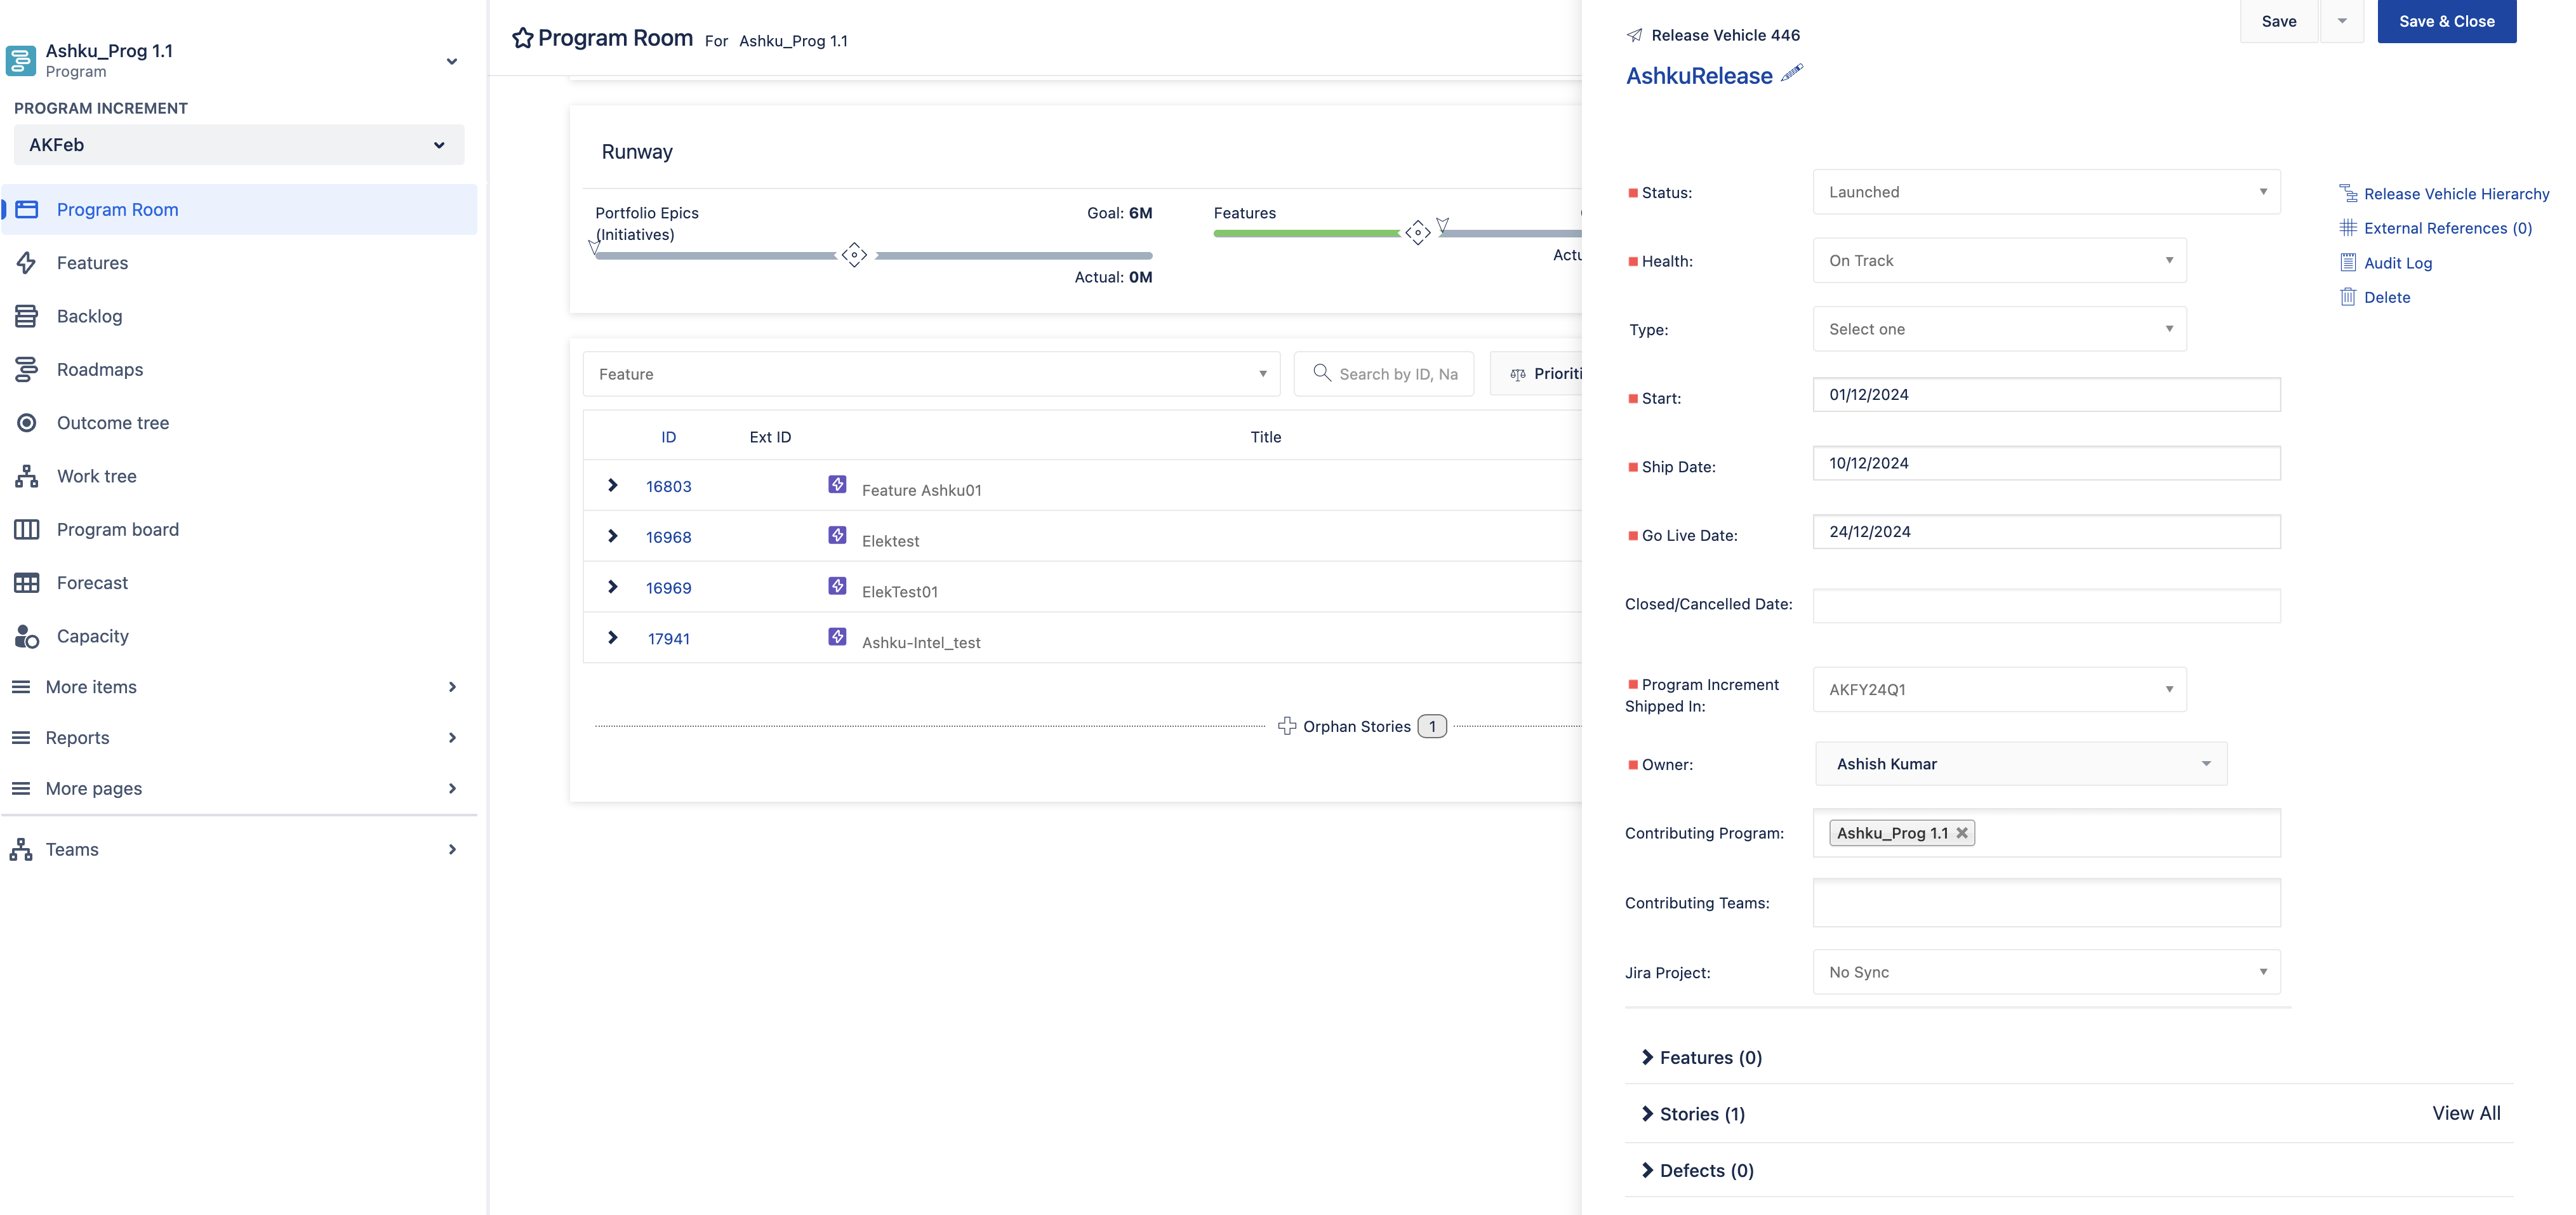The image size is (2576, 1215).
Task: Click the pencil edit icon beside AshkuRelease
Action: click(x=1792, y=73)
